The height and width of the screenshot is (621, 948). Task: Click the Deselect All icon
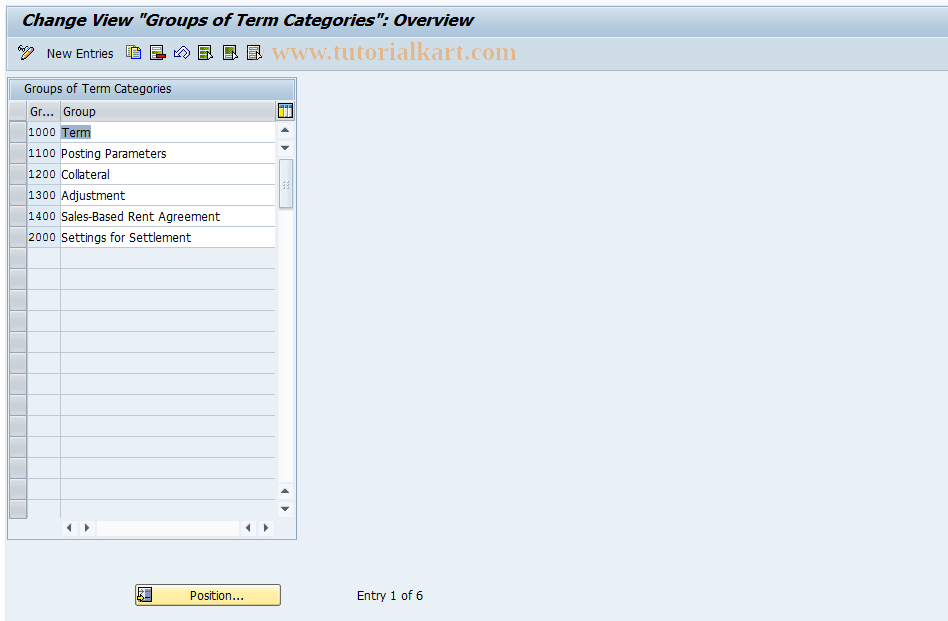[254, 53]
